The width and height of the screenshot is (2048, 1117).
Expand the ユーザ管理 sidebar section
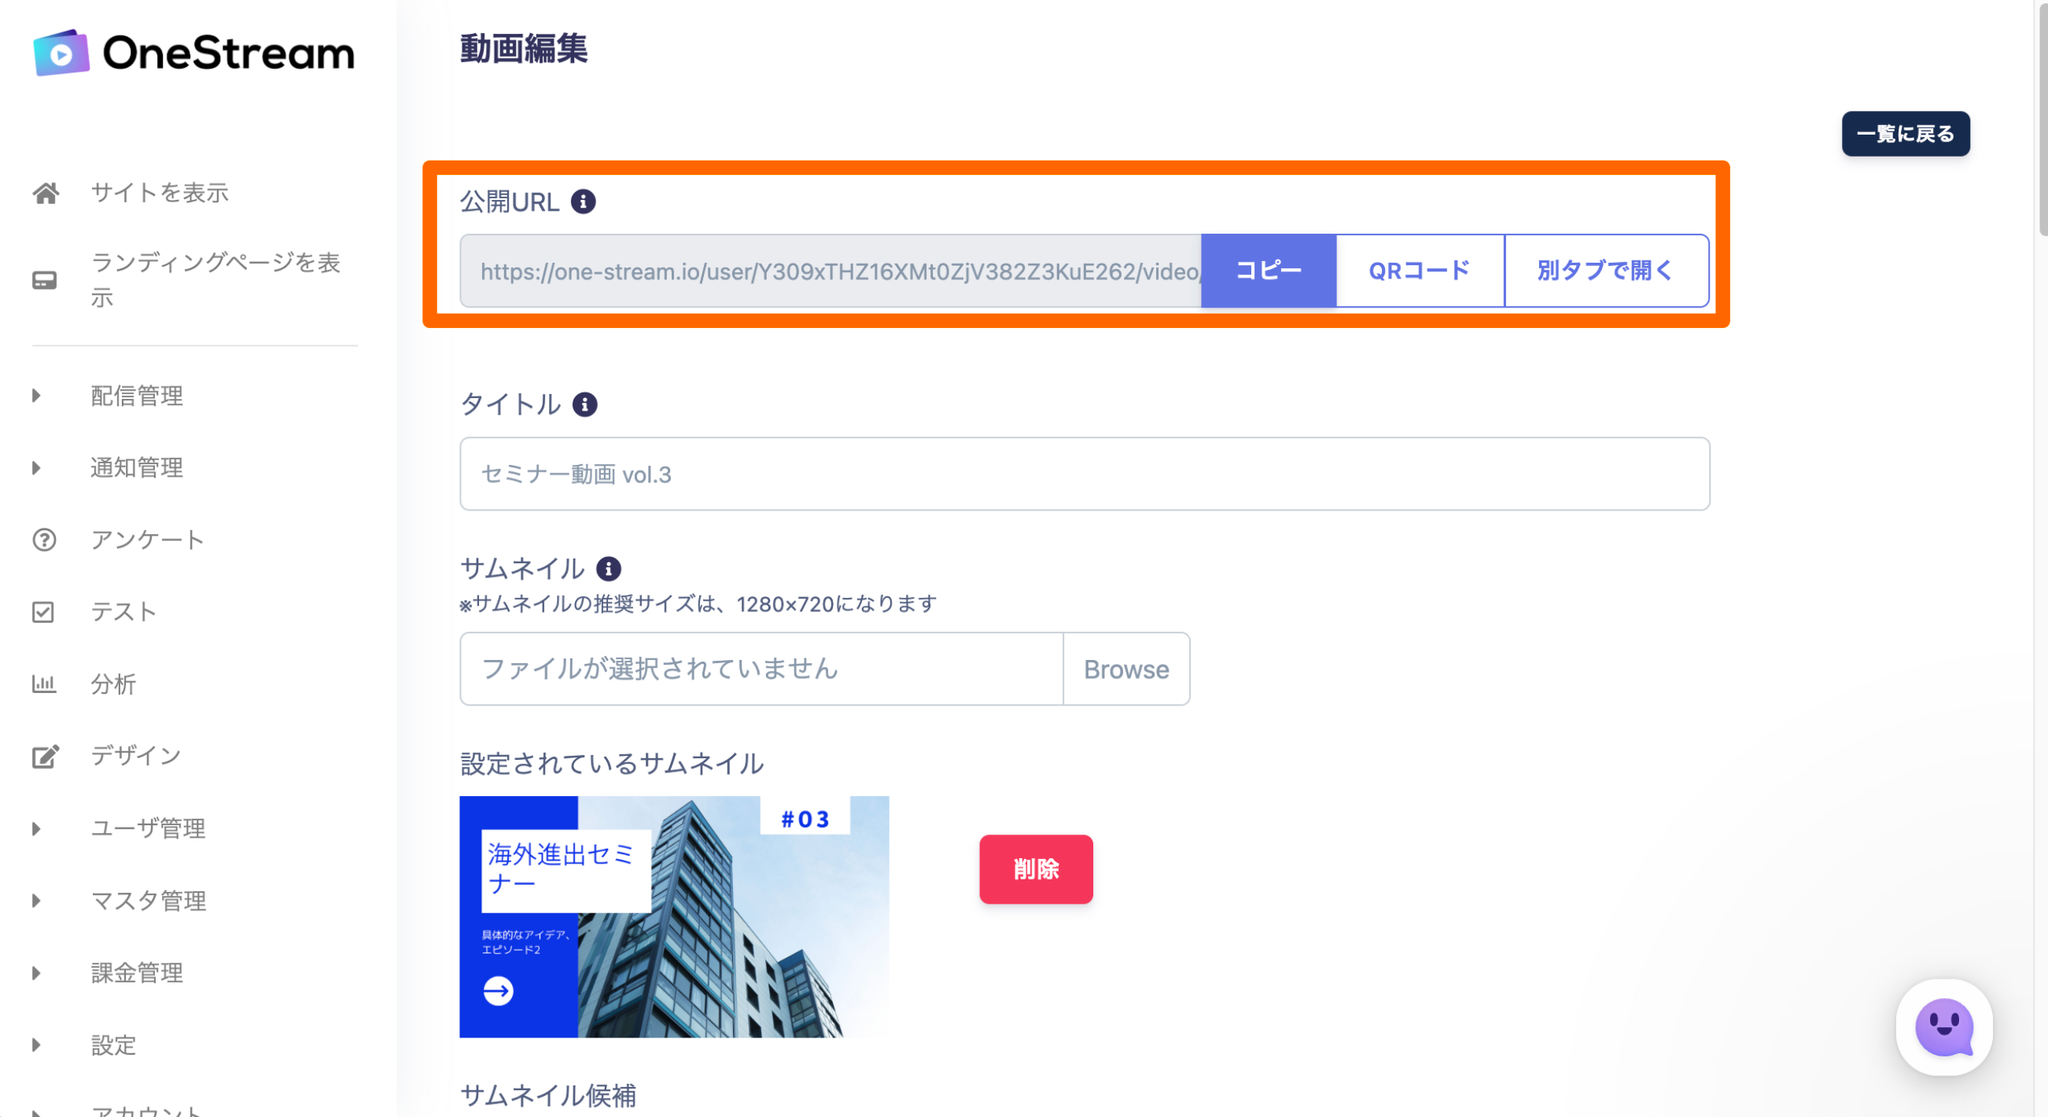pyautogui.click(x=37, y=829)
